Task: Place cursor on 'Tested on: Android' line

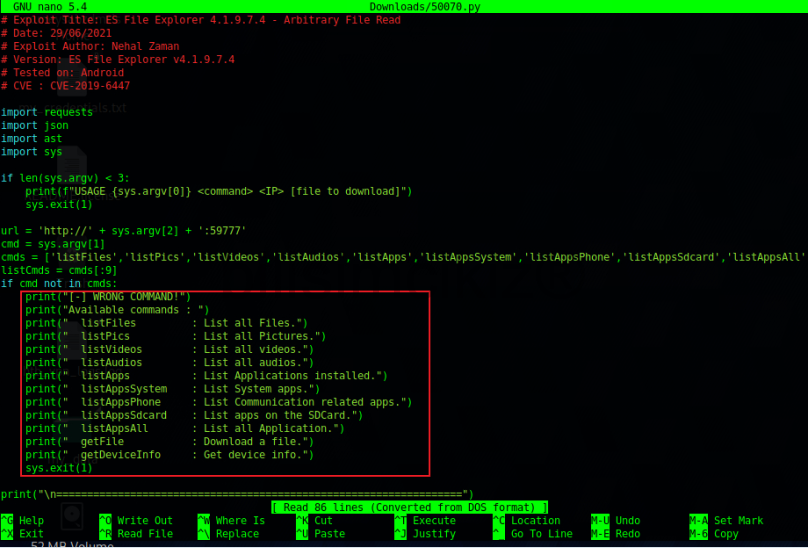Action: (x=62, y=73)
